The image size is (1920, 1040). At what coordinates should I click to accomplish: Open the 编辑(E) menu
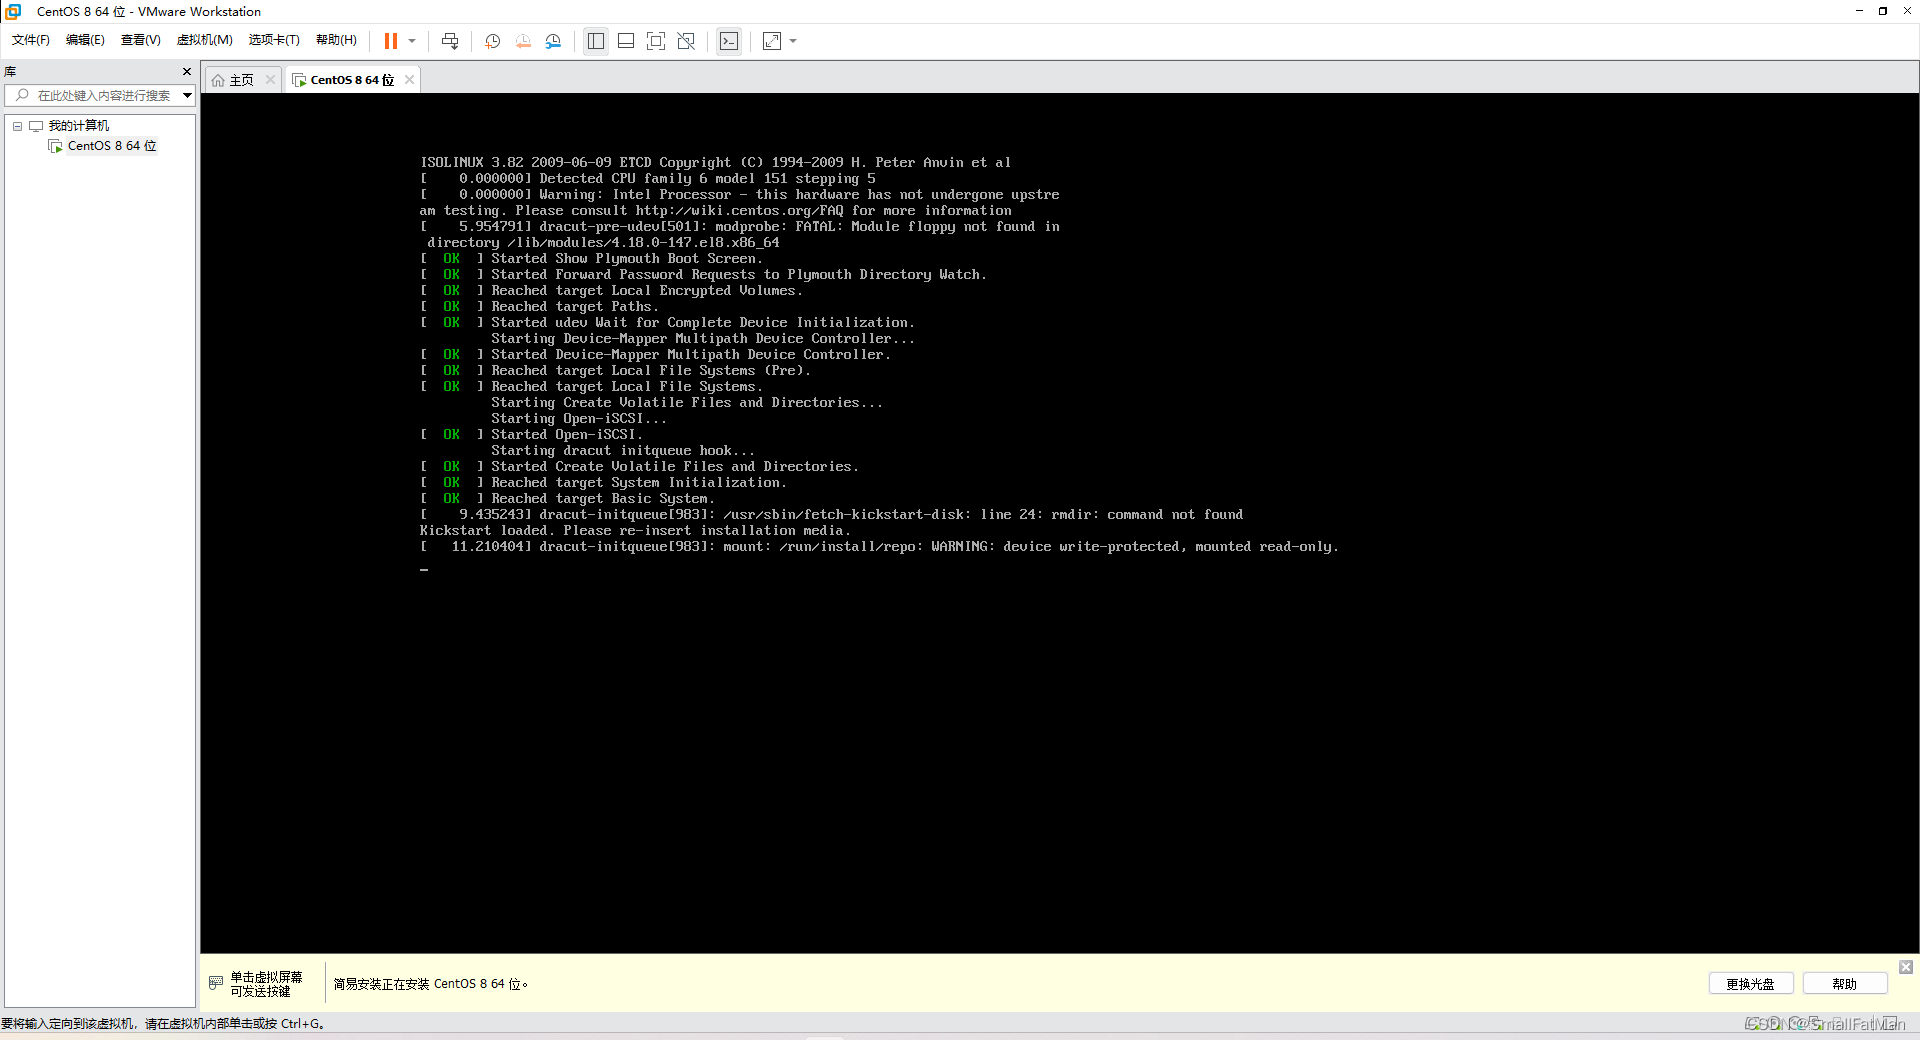(85, 40)
